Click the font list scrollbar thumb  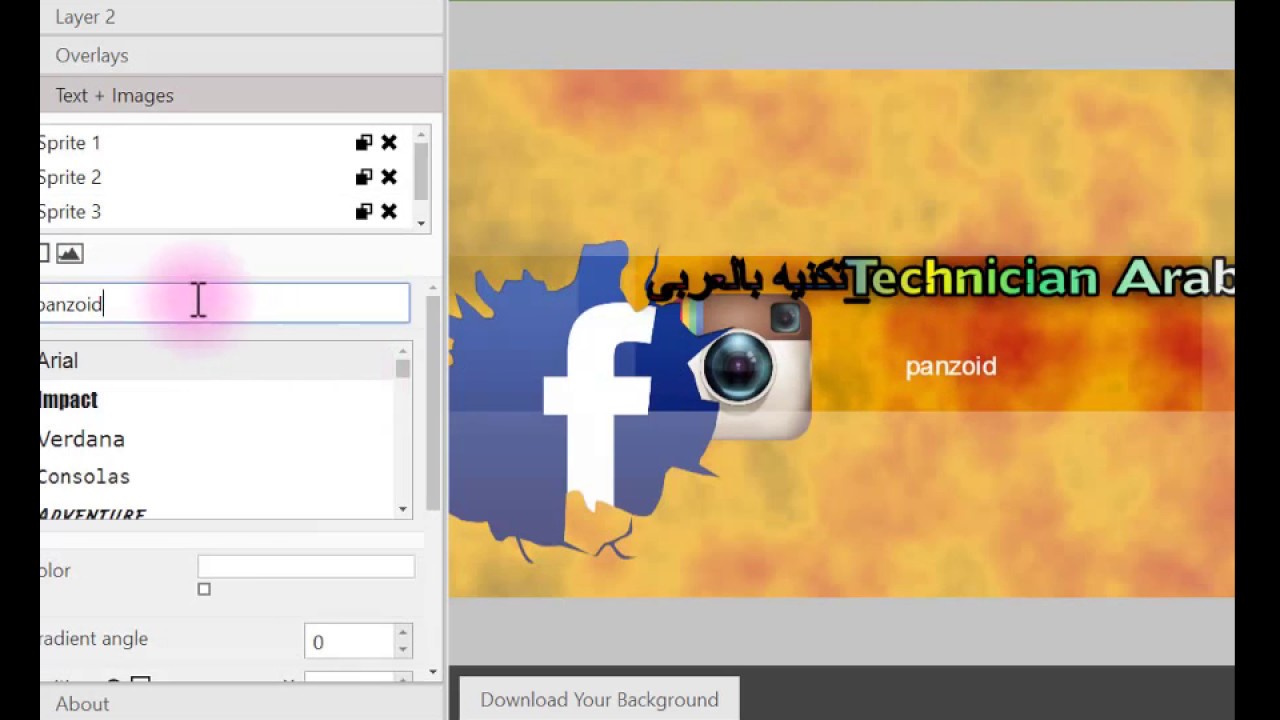pyautogui.click(x=403, y=368)
